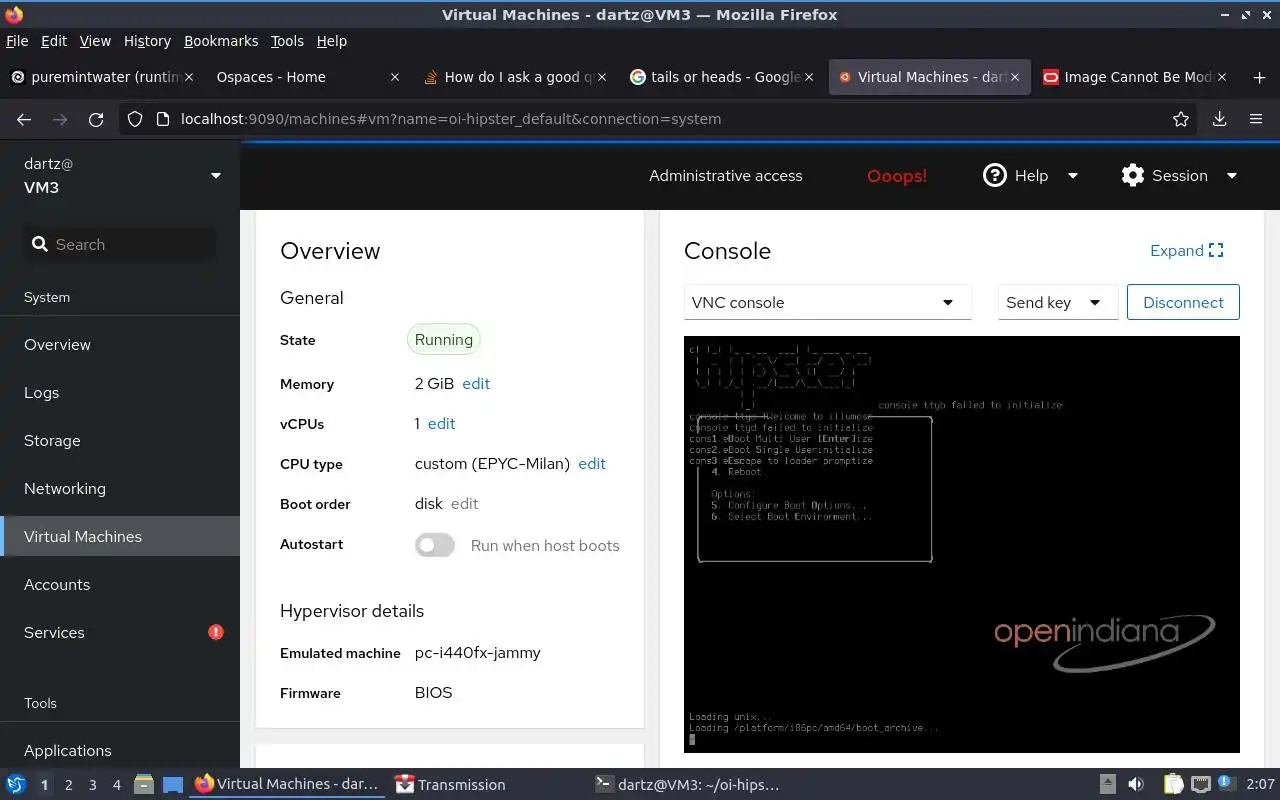Click the shield tracking protection icon
Image resolution: width=1280 pixels, height=800 pixels.
(x=135, y=119)
